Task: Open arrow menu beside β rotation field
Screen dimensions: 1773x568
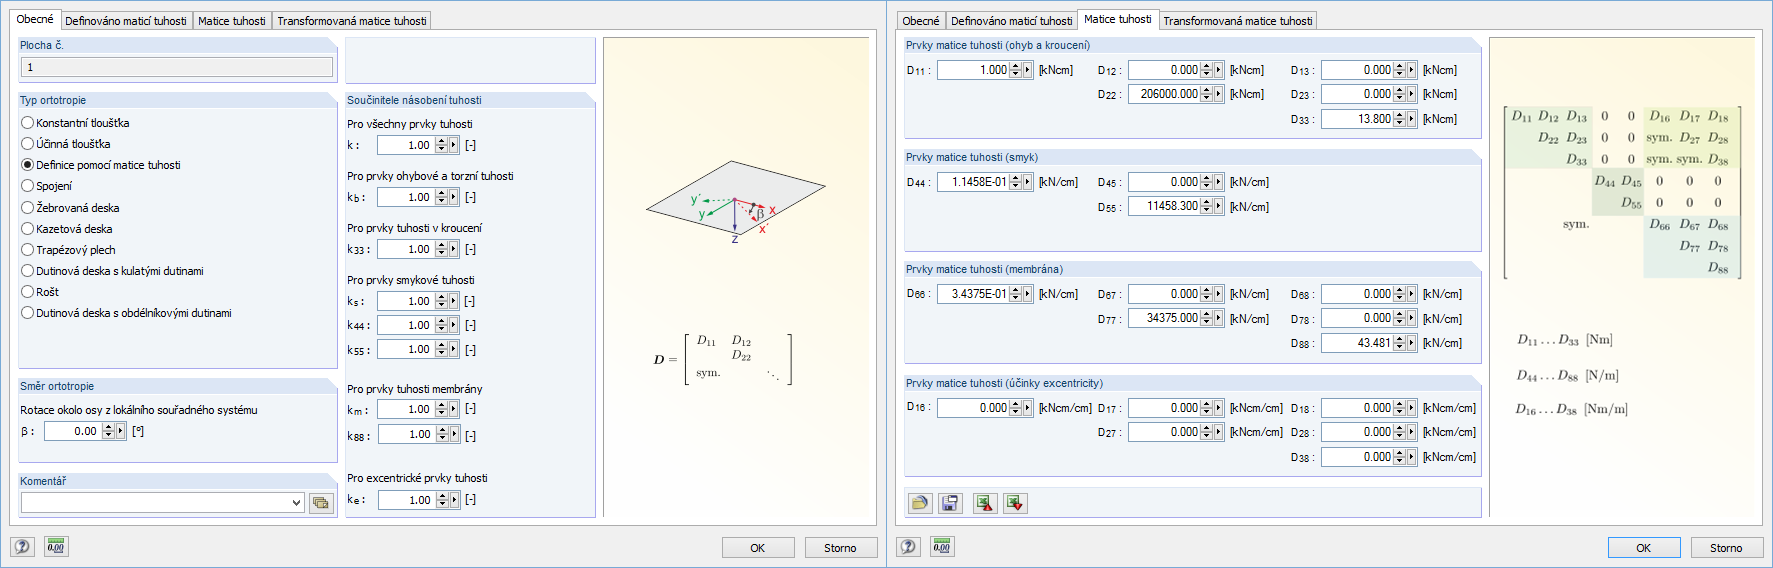Action: (x=121, y=431)
